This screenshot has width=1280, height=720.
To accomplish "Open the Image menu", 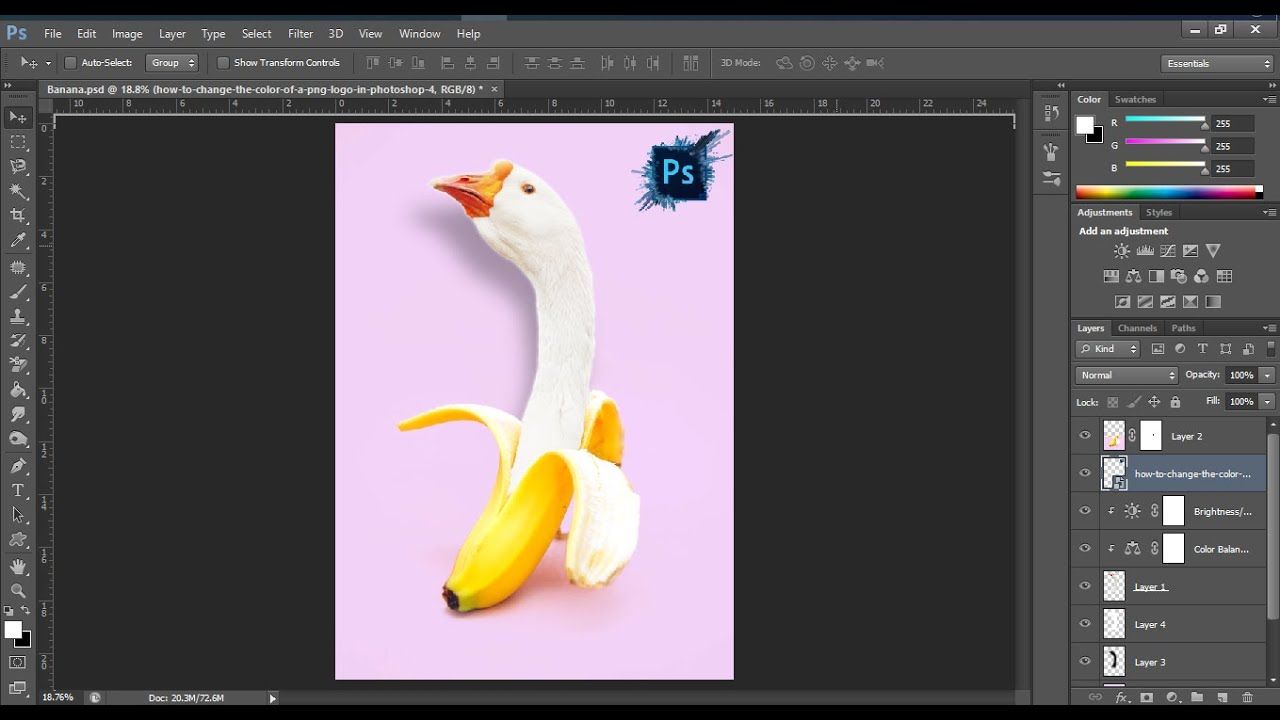I will coord(127,34).
